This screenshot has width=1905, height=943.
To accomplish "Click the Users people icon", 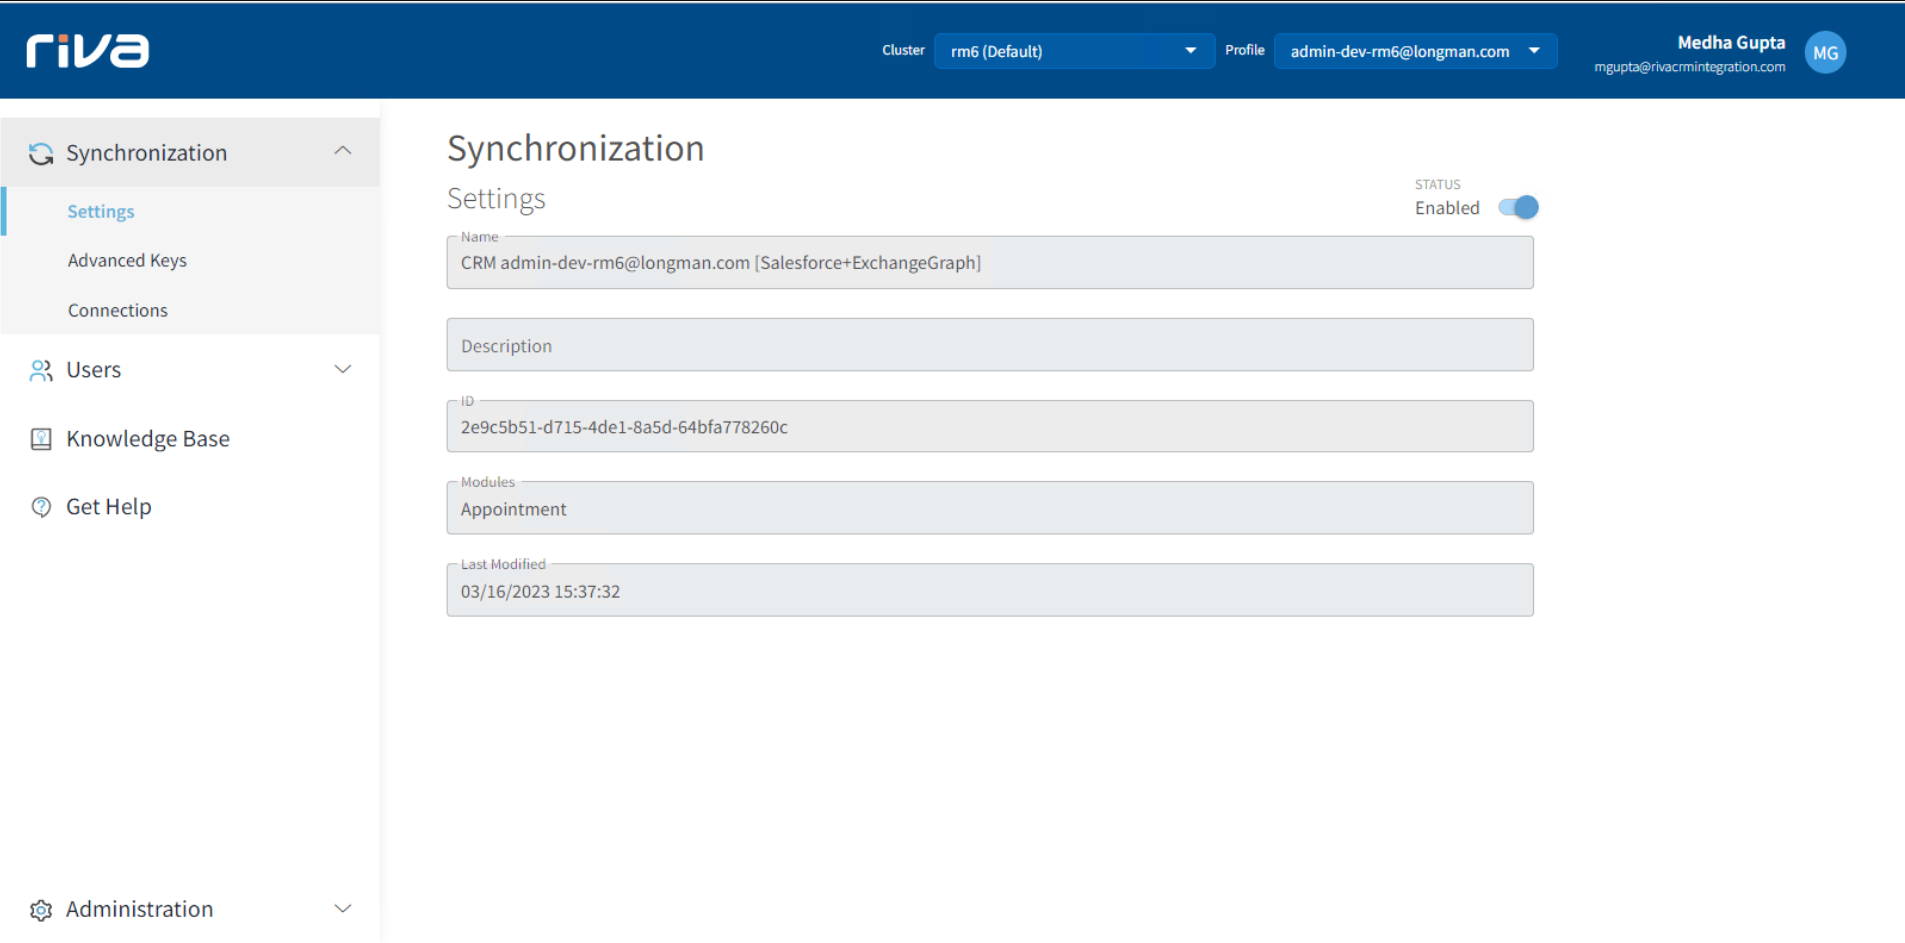I will point(41,370).
